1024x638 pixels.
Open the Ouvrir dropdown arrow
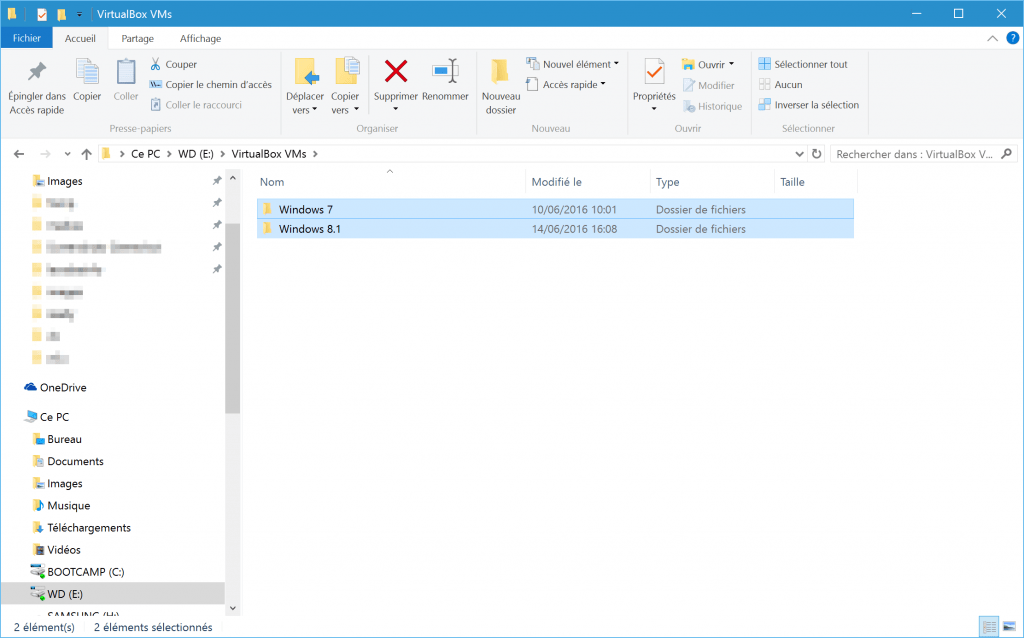click(x=731, y=64)
